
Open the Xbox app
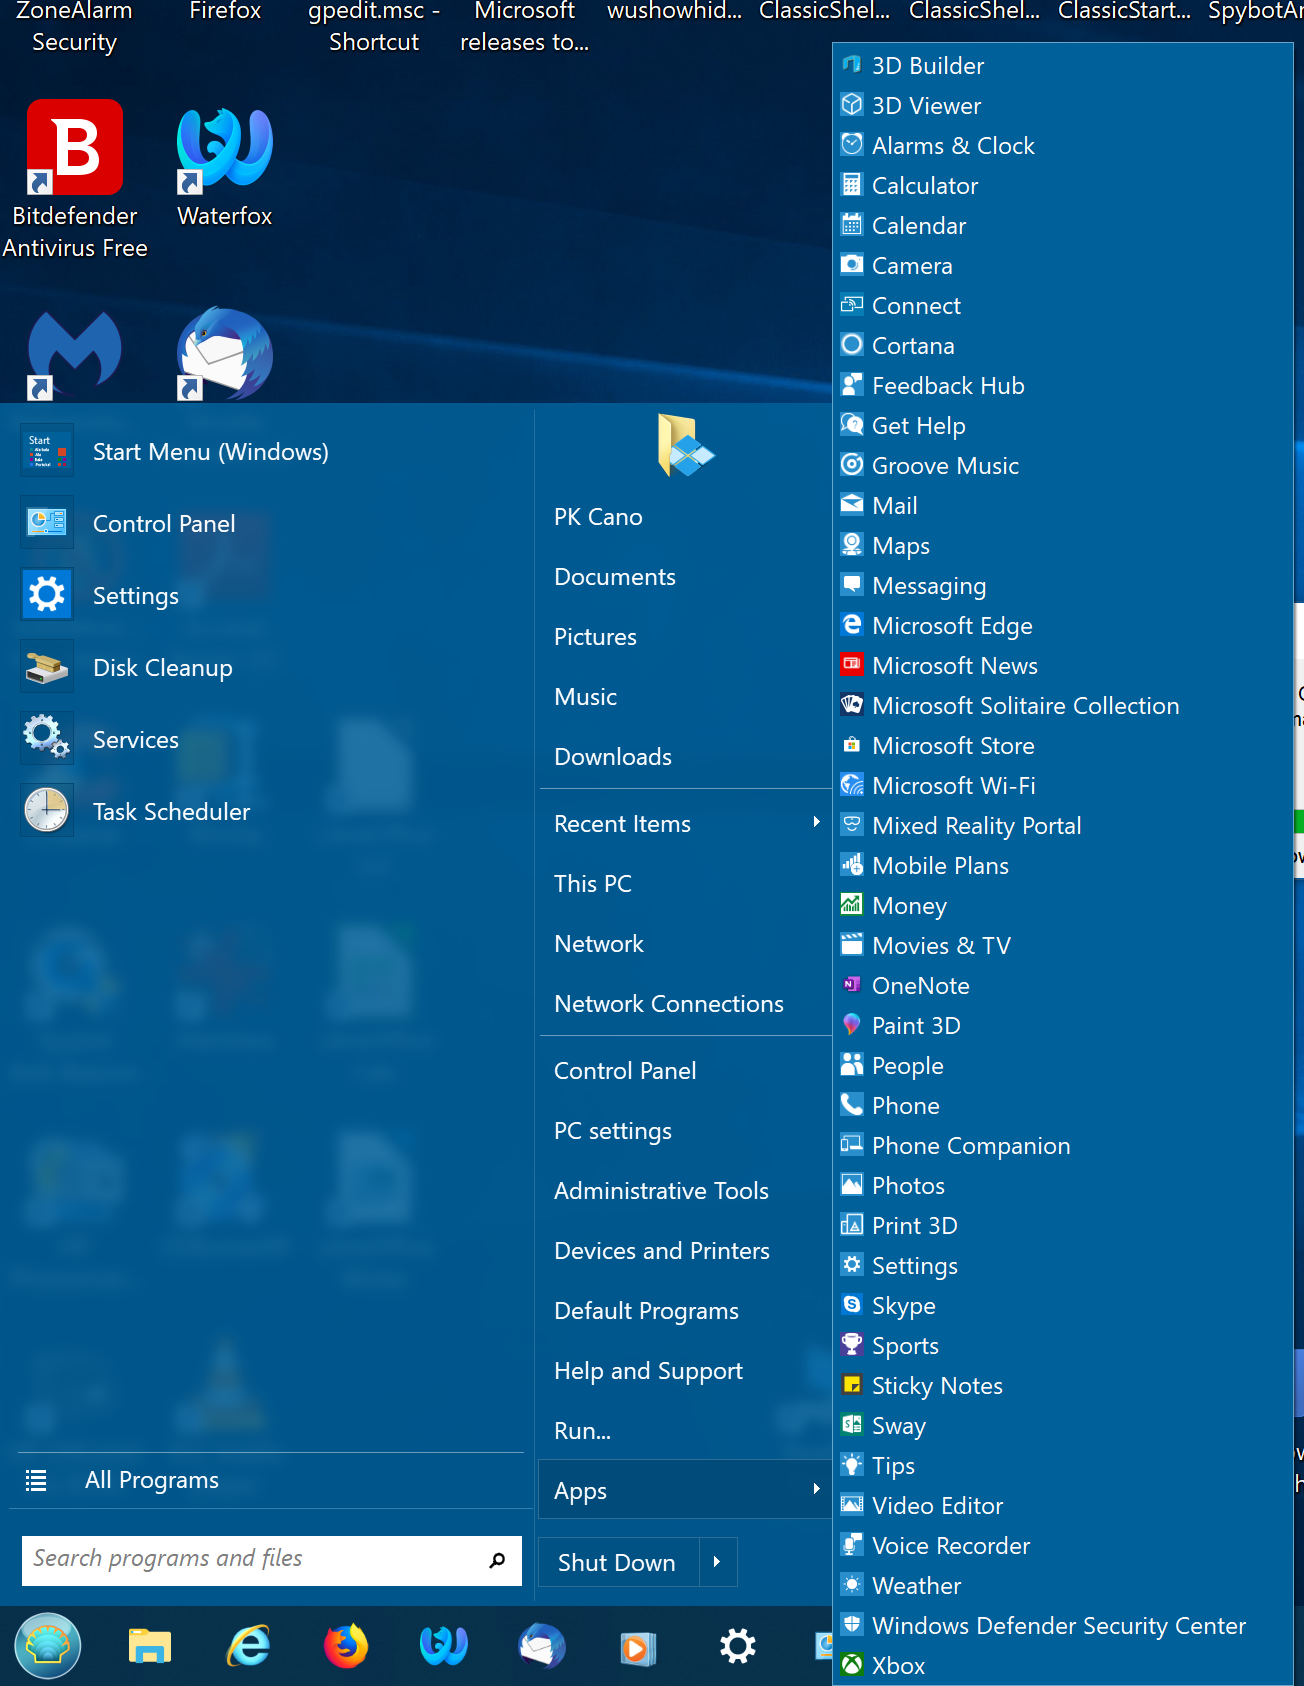(x=1063, y=1666)
